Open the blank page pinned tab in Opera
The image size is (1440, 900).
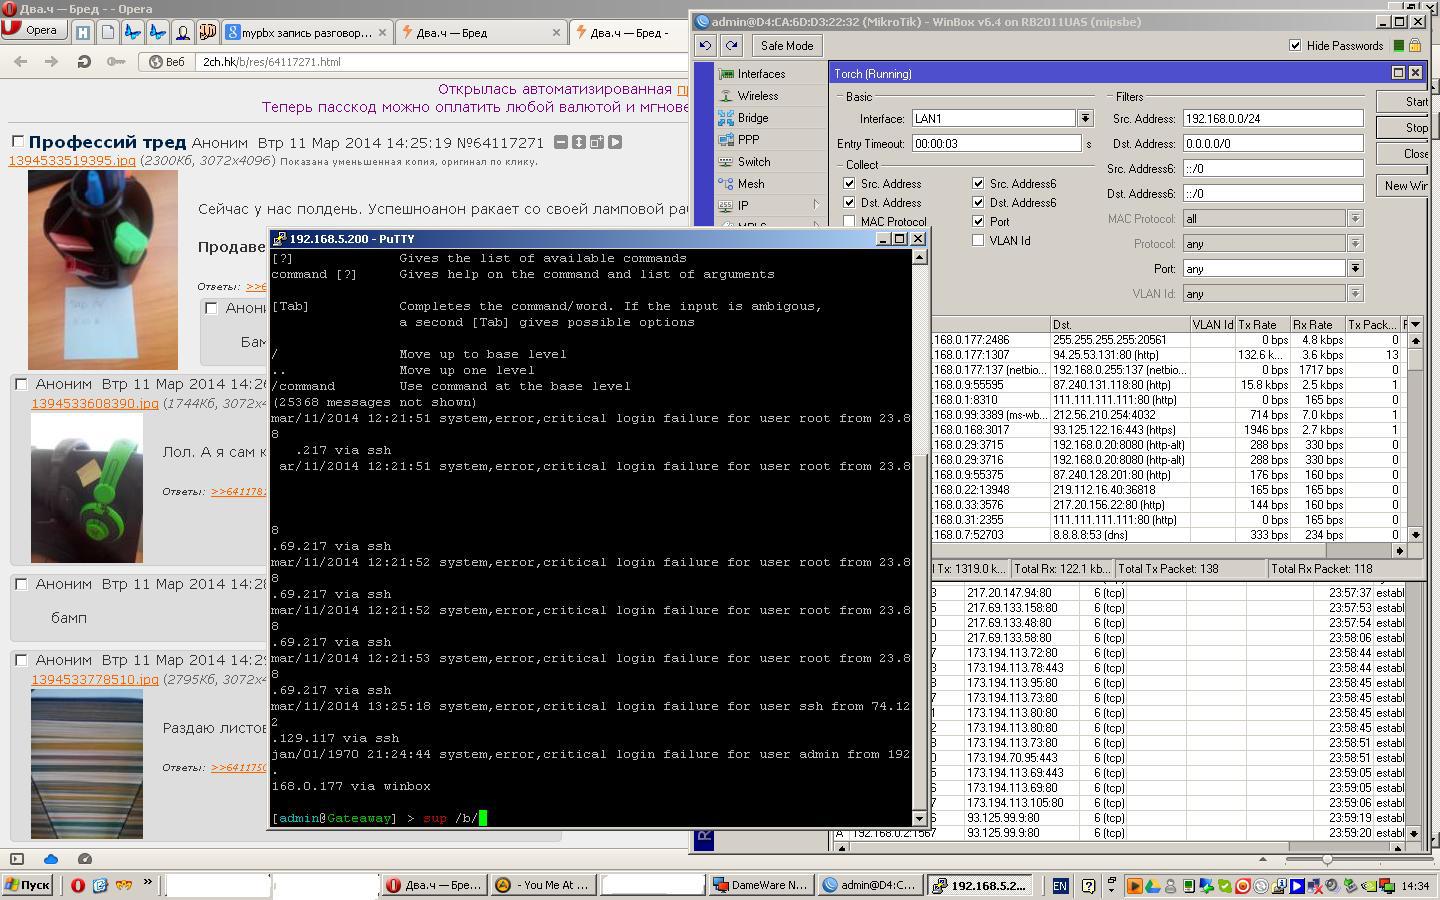[x=108, y=32]
